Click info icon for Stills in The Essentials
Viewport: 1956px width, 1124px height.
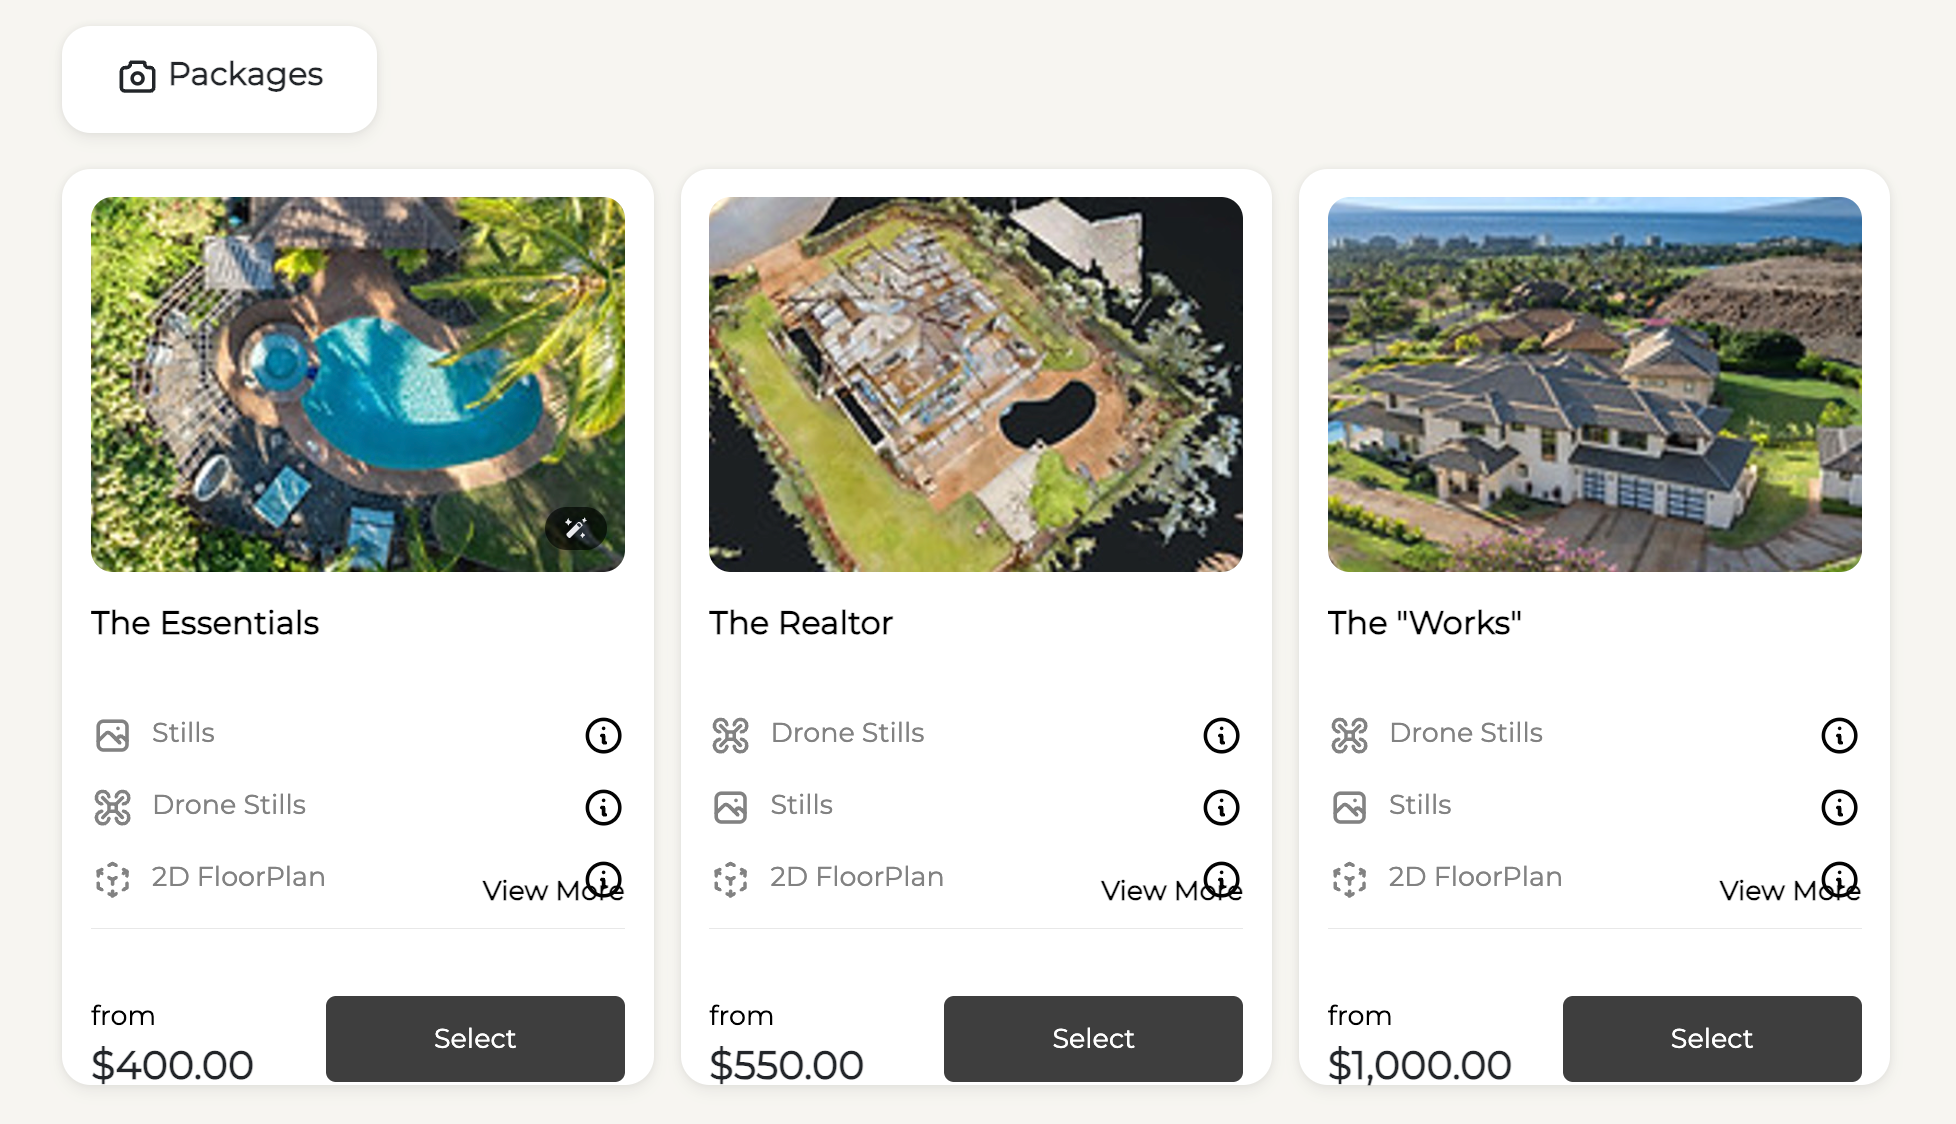[603, 735]
